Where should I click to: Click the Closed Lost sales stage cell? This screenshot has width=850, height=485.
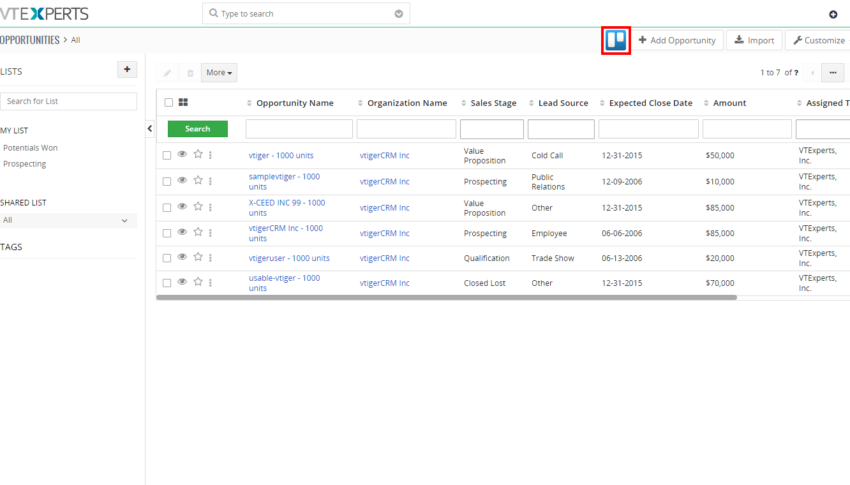pyautogui.click(x=484, y=283)
